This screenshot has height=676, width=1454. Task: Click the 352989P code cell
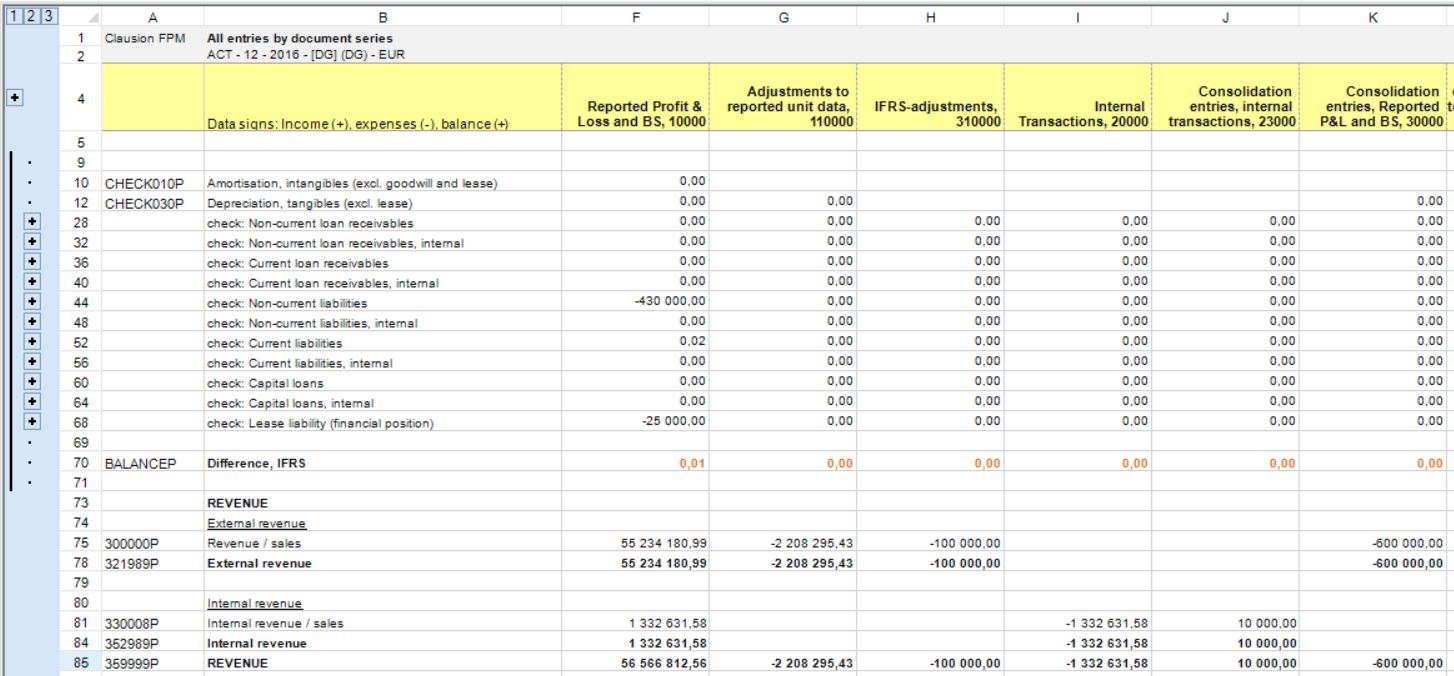click(x=152, y=642)
